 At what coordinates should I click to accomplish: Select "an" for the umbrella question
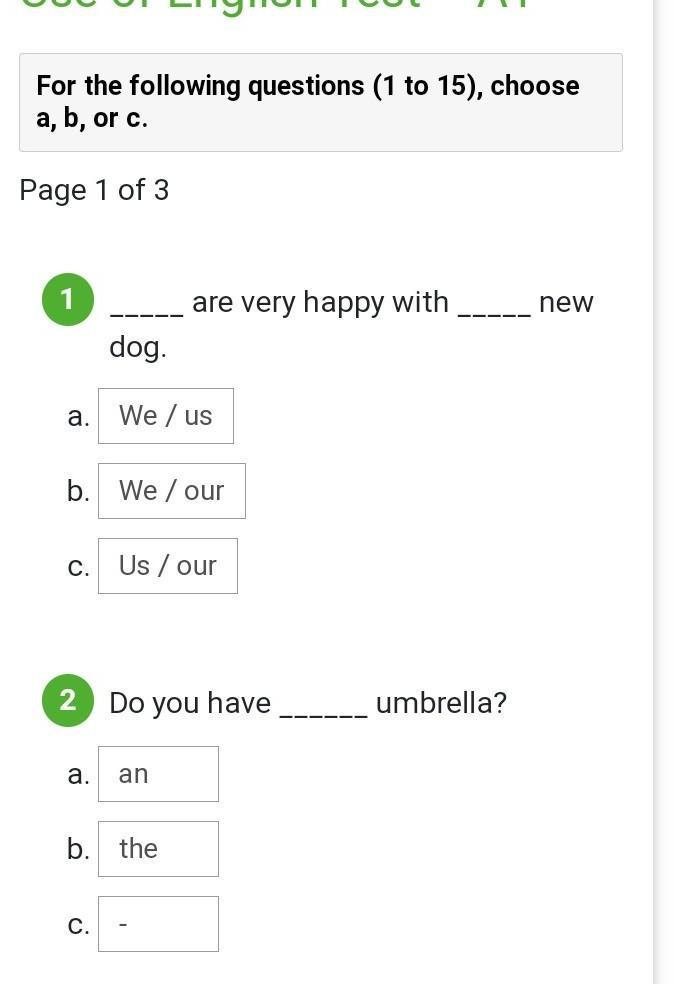point(158,774)
